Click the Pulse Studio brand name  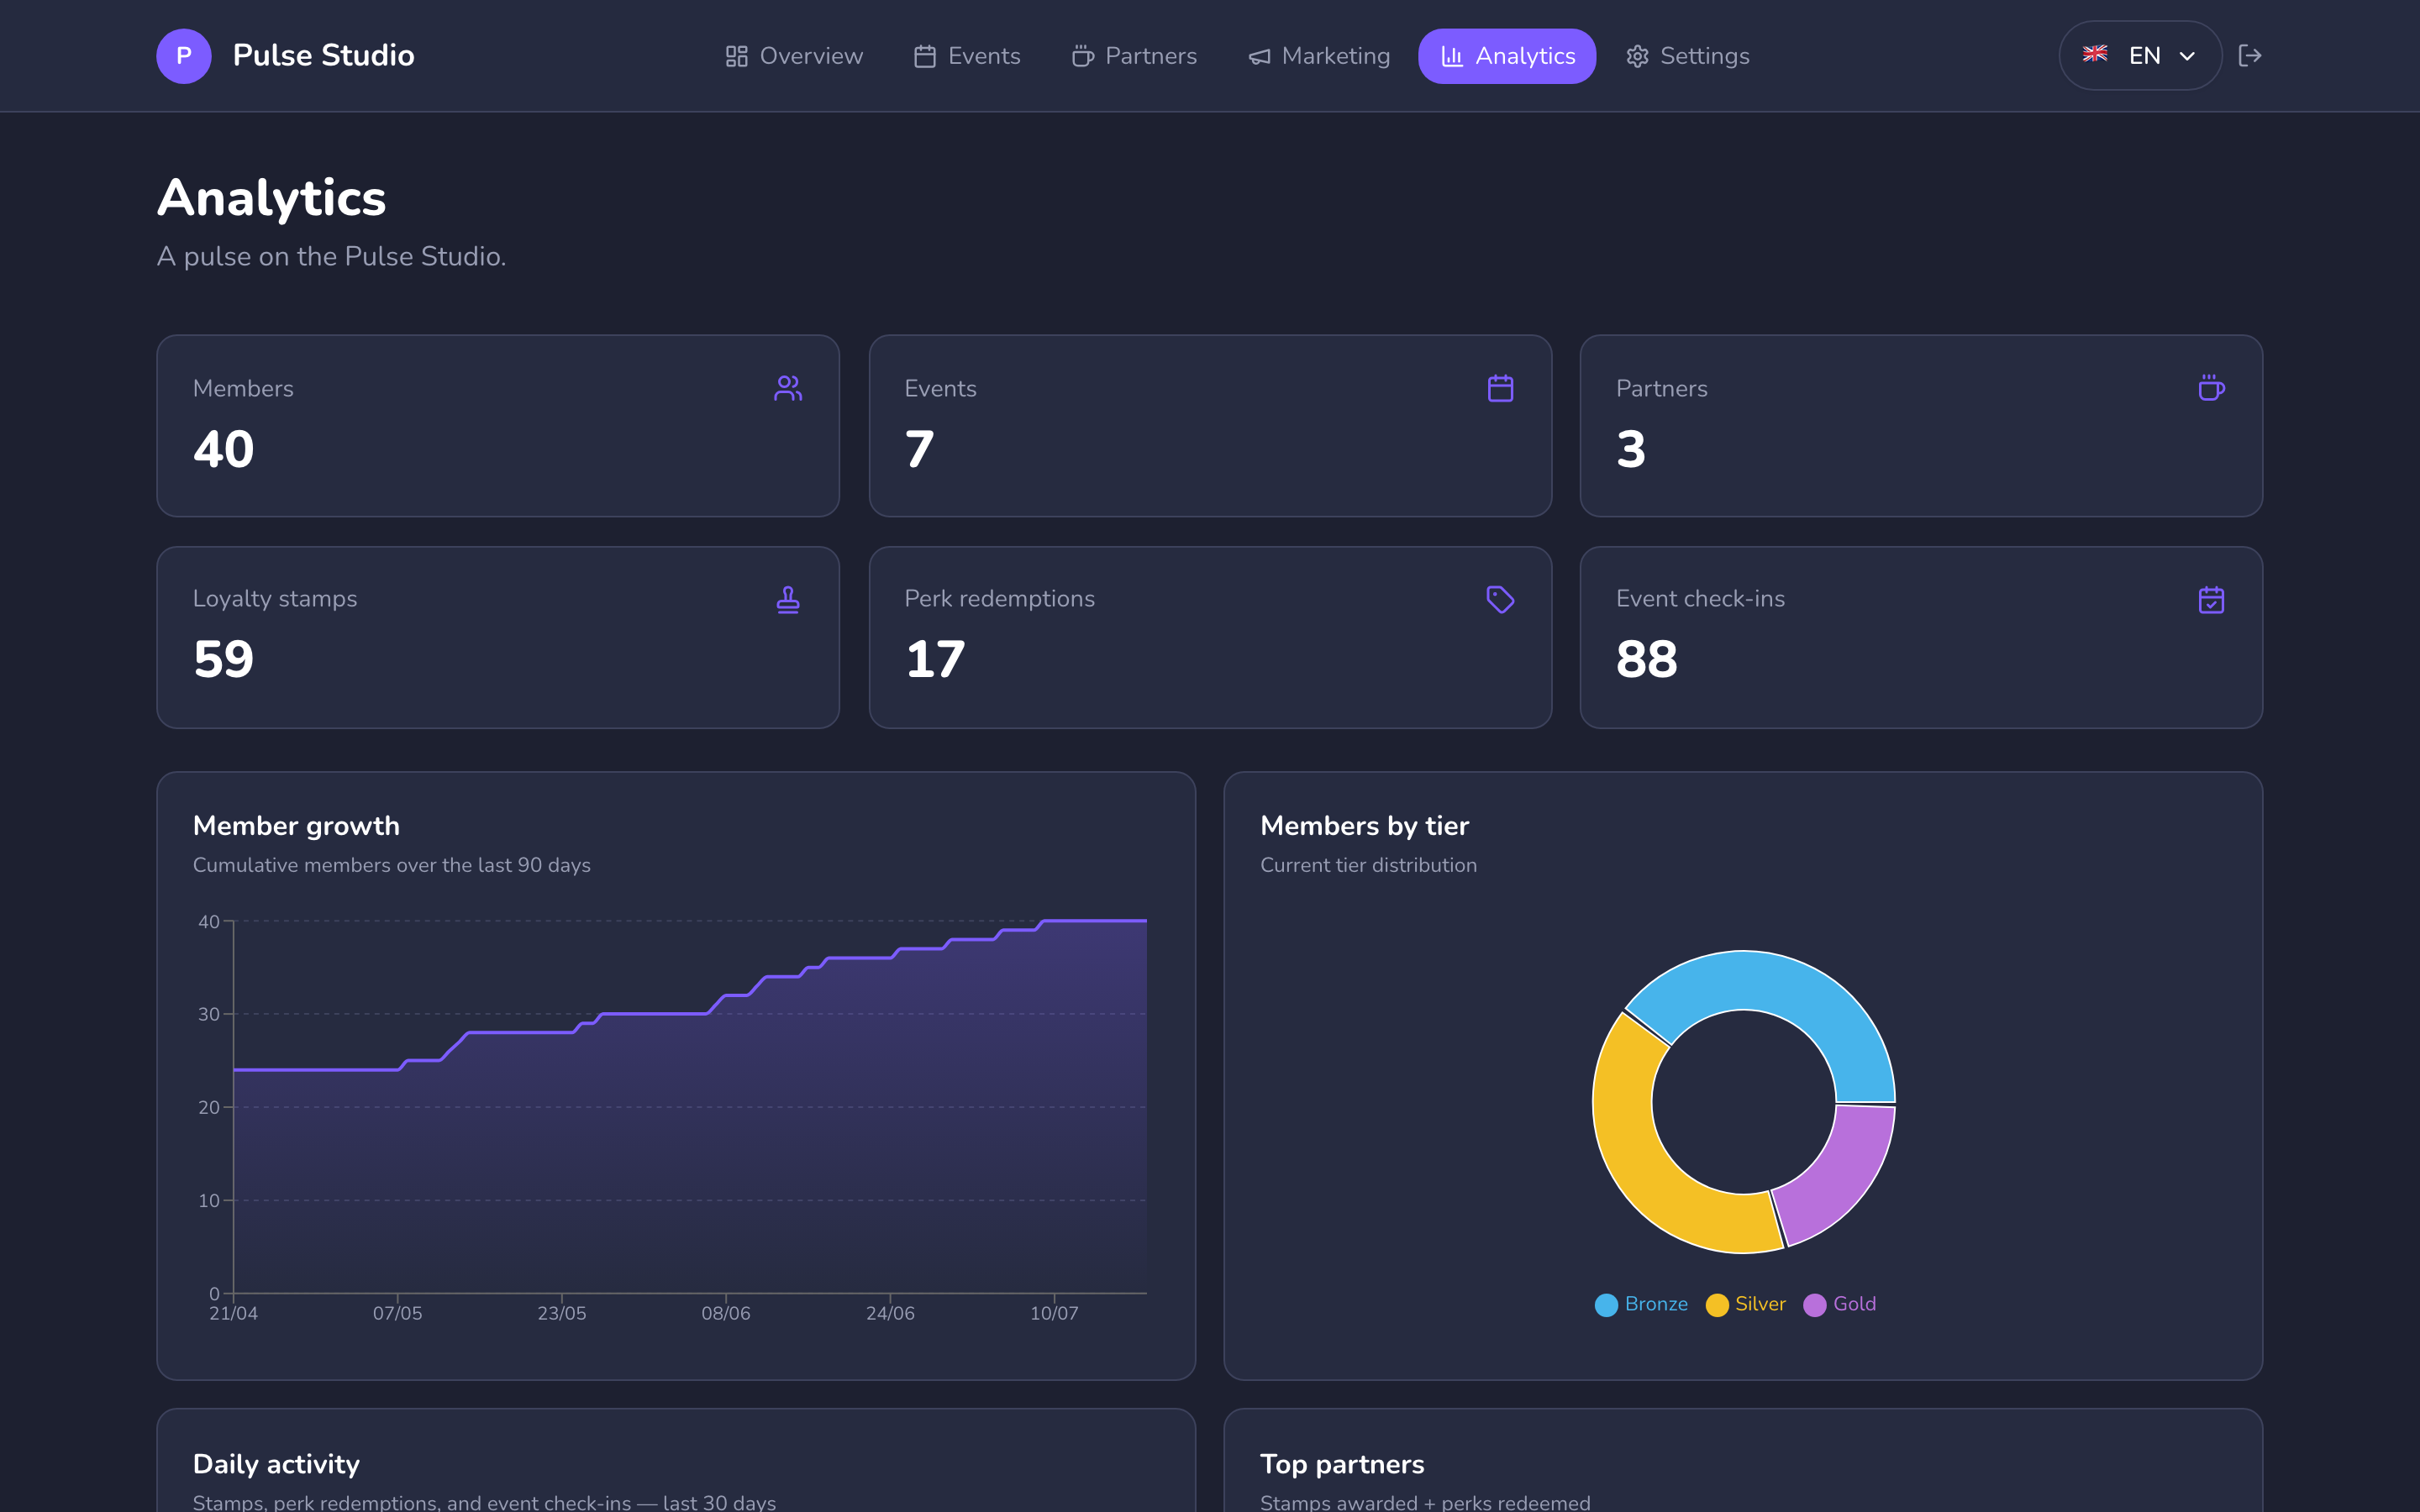pos(323,55)
